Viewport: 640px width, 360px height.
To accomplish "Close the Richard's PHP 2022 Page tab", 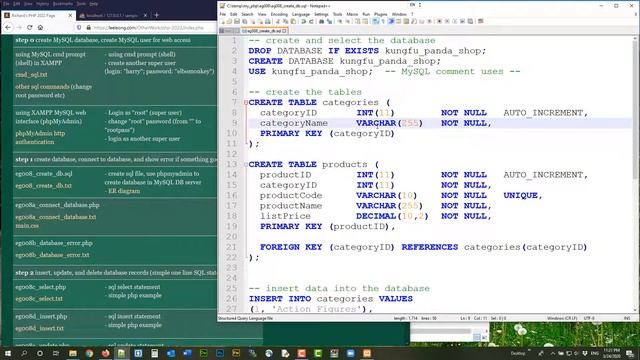I will point(70,15).
